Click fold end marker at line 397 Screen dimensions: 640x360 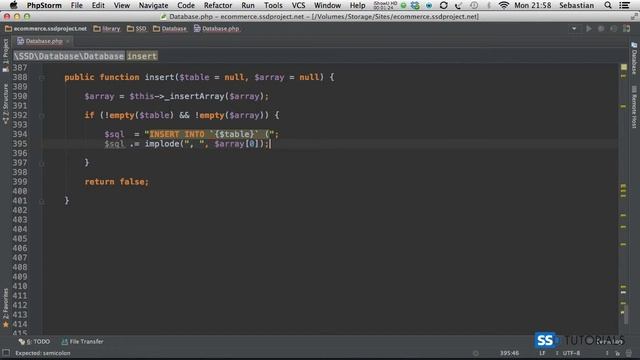[42, 163]
